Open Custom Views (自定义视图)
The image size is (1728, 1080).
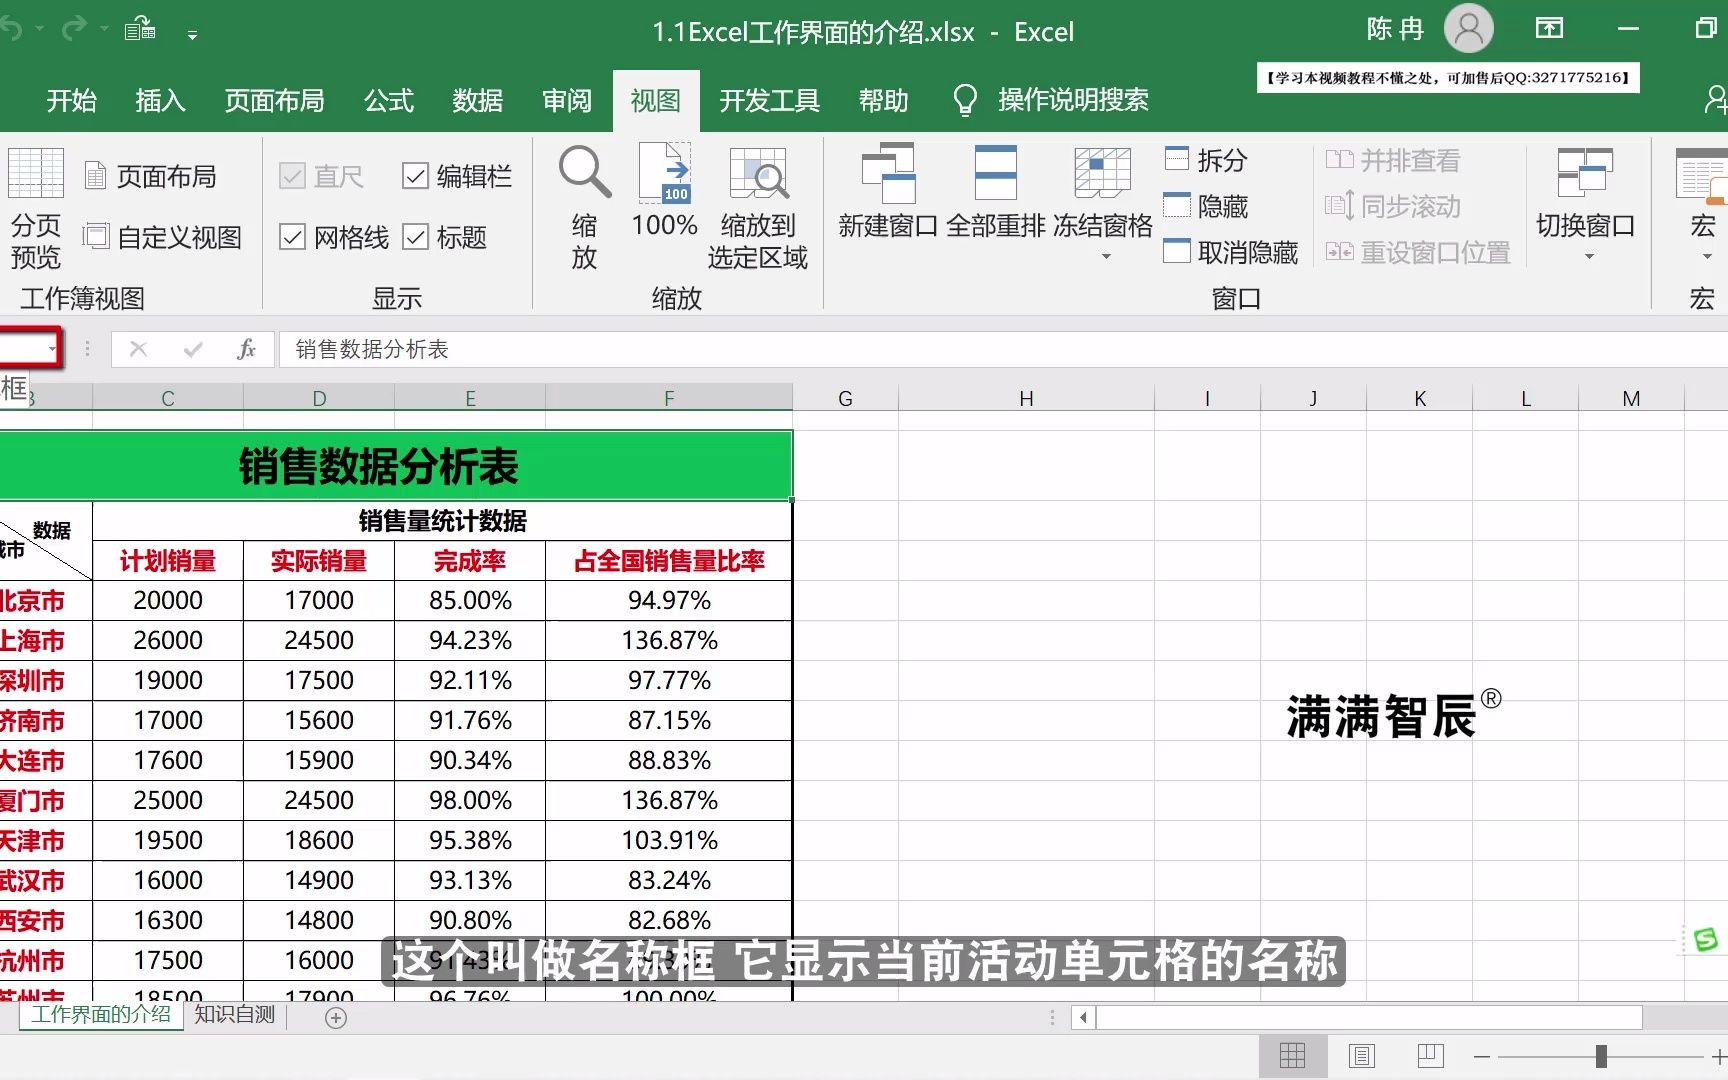[163, 238]
